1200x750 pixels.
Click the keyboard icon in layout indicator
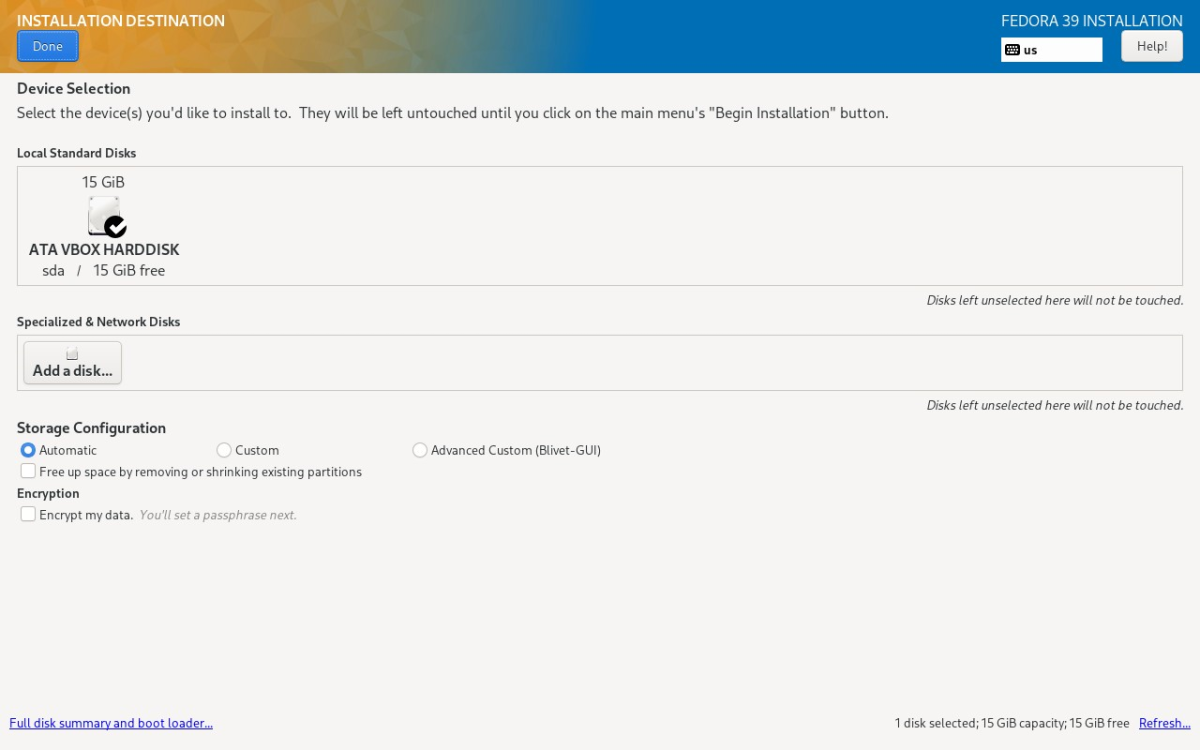pyautogui.click(x=1012, y=50)
